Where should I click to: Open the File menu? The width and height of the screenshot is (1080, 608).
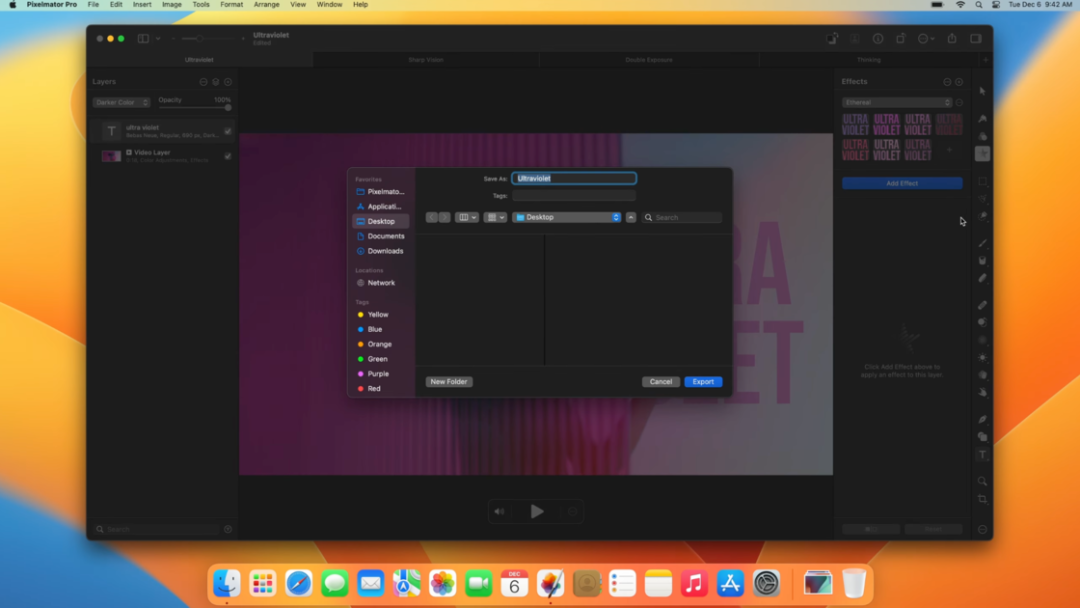click(93, 5)
